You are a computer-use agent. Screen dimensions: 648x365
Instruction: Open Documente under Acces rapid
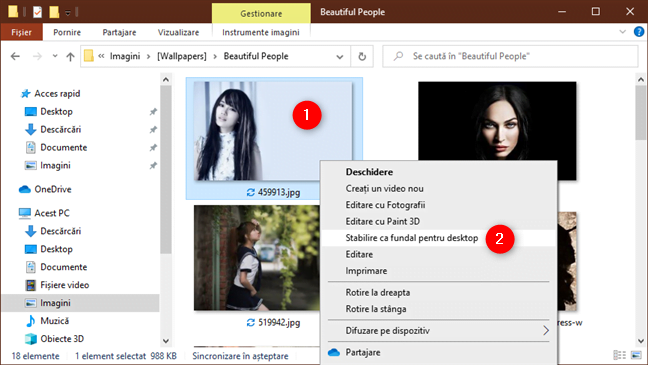tap(64, 148)
